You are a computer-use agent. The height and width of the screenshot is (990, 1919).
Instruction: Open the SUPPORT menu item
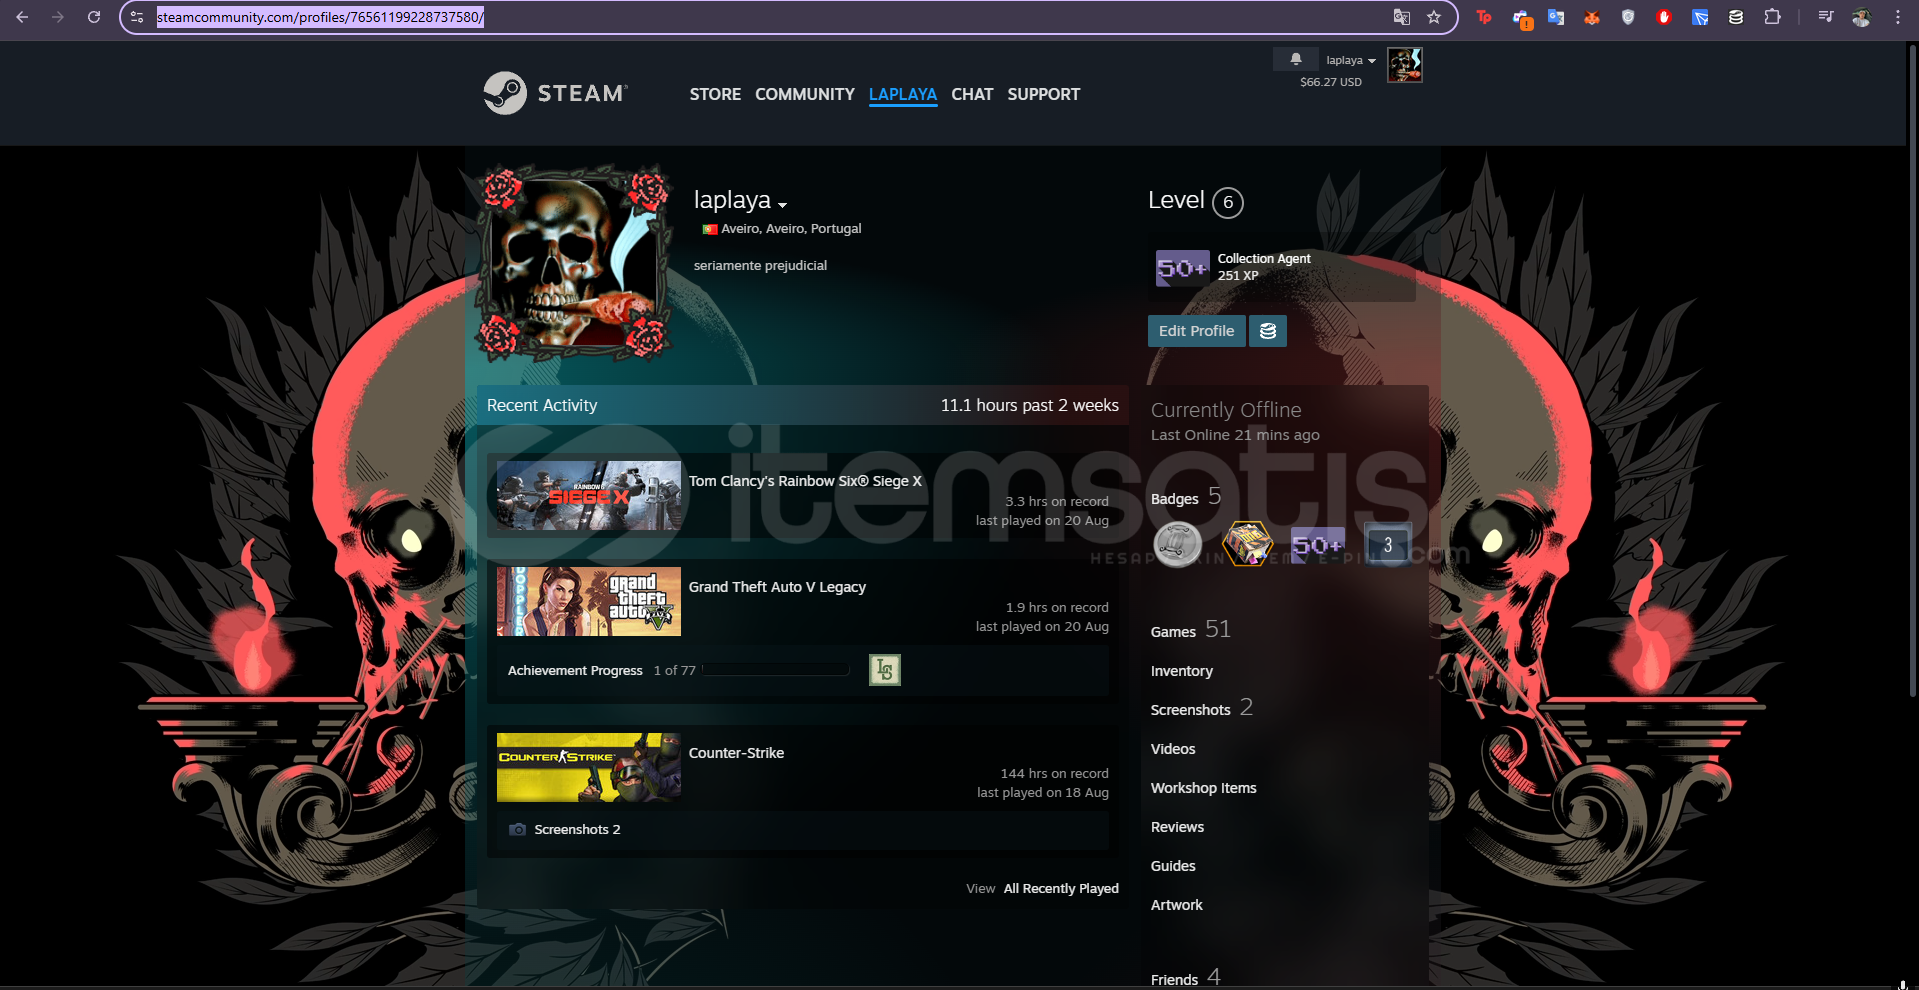click(1044, 94)
